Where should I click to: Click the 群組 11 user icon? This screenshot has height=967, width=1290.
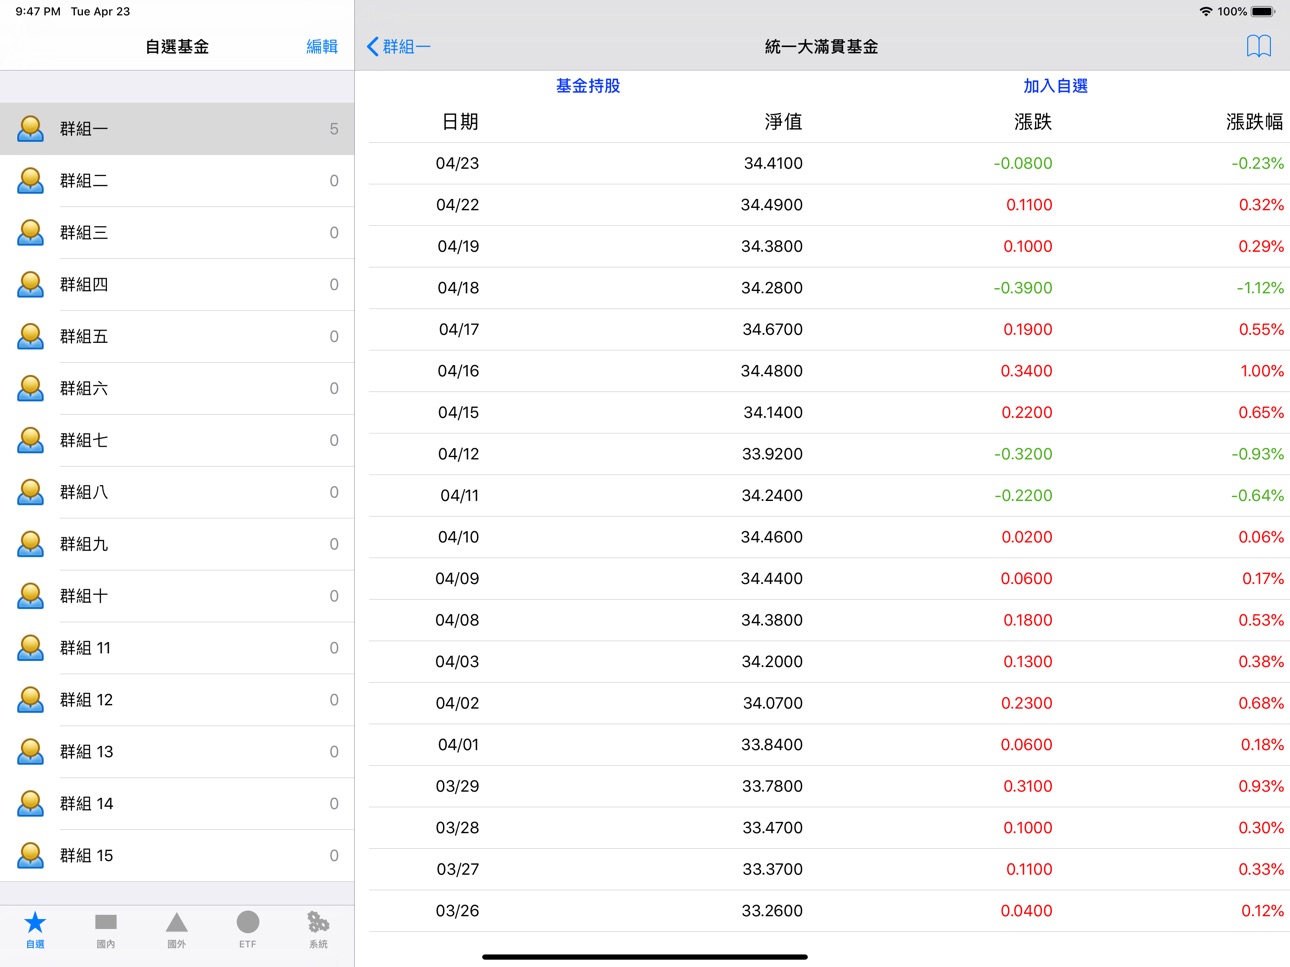pyautogui.click(x=31, y=648)
